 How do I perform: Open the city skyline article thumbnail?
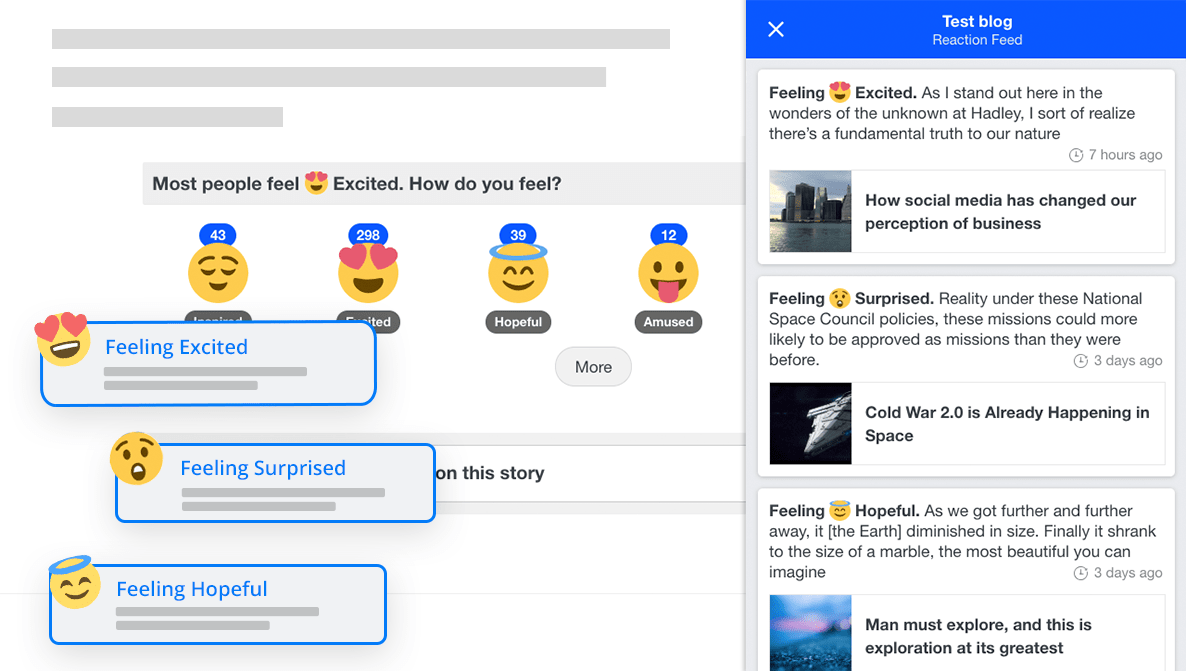pyautogui.click(x=810, y=211)
